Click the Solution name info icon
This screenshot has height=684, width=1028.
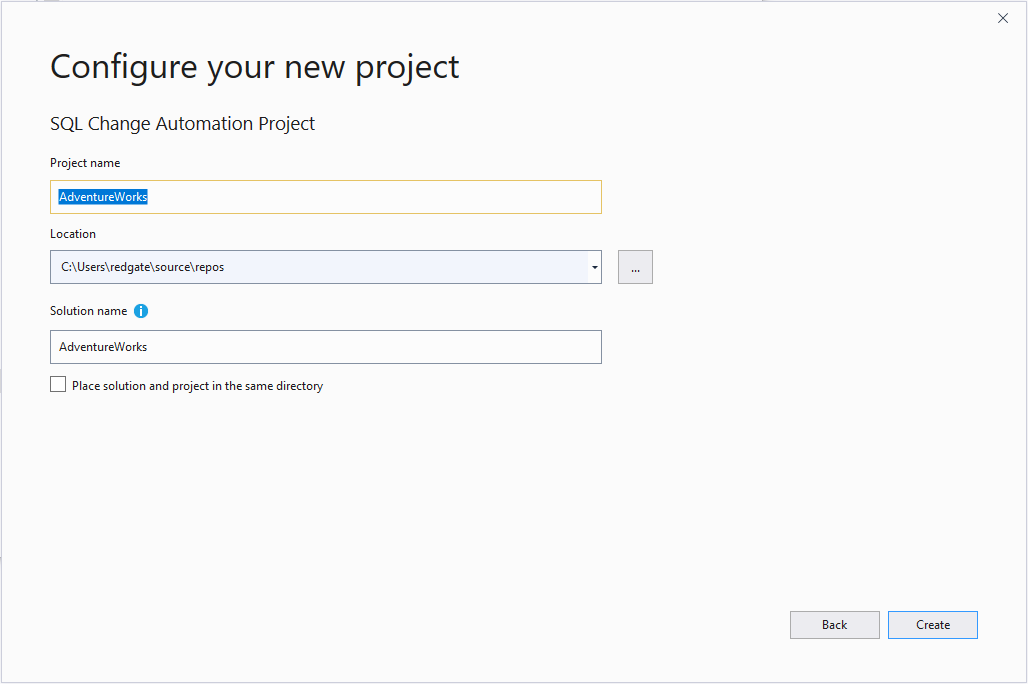pyautogui.click(x=141, y=311)
